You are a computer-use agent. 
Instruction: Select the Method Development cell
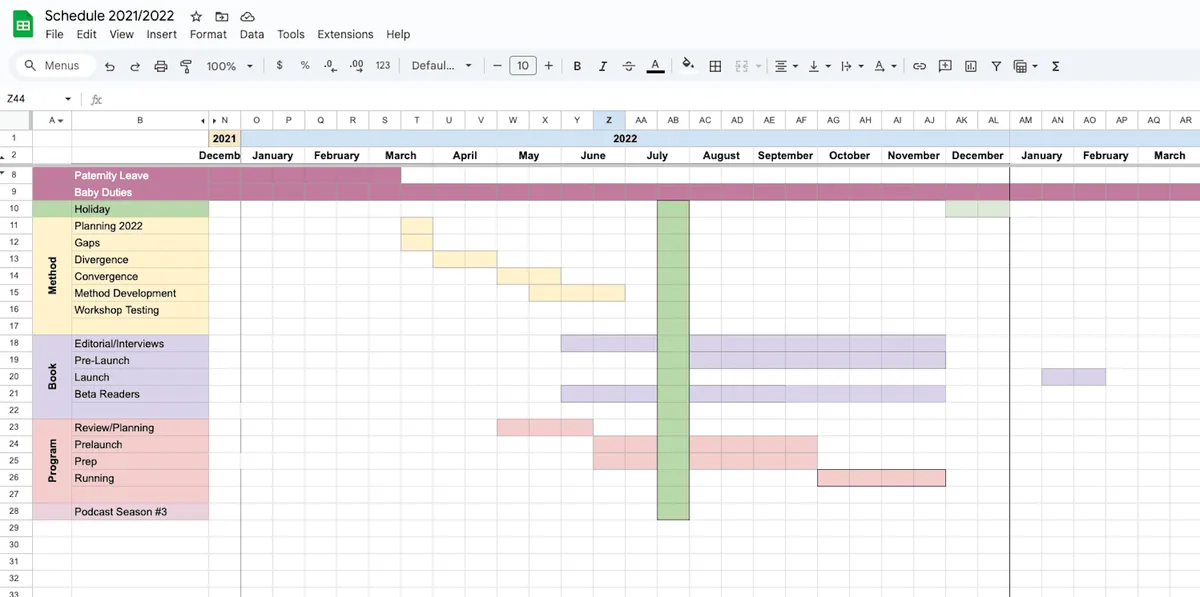pyautogui.click(x=140, y=293)
